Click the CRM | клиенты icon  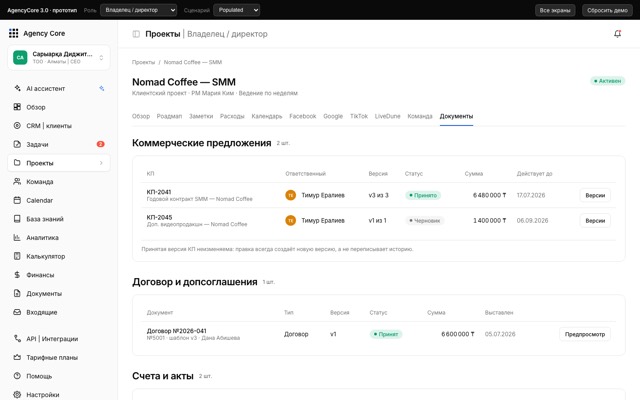point(17,126)
